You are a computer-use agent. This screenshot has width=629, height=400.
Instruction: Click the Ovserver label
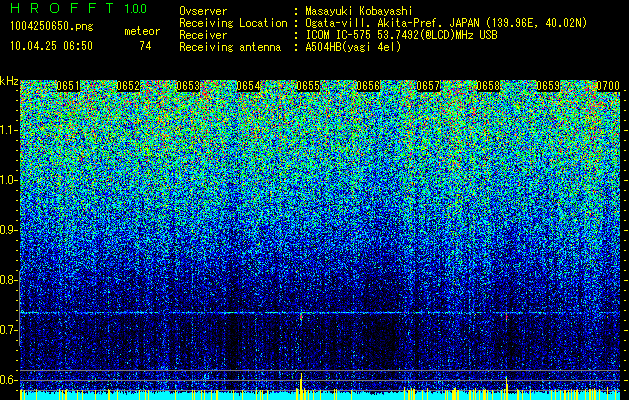click(x=203, y=11)
